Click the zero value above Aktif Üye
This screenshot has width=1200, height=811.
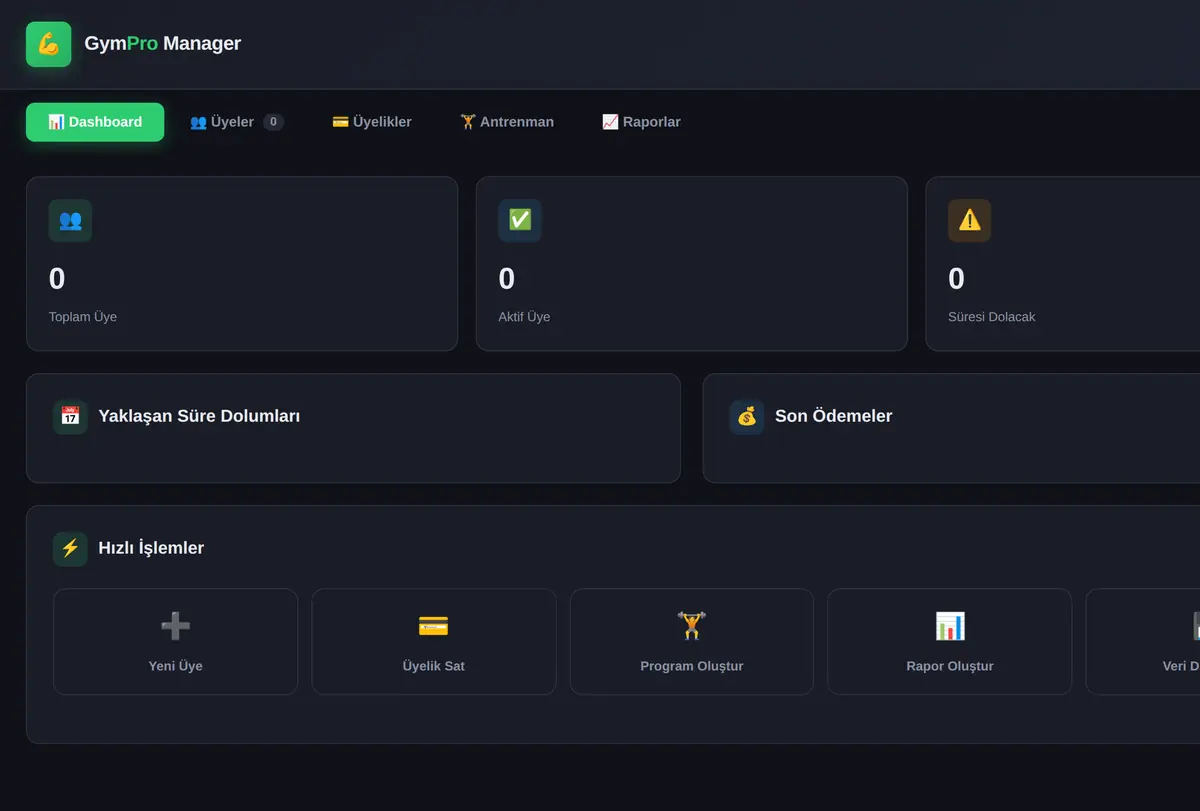507,279
